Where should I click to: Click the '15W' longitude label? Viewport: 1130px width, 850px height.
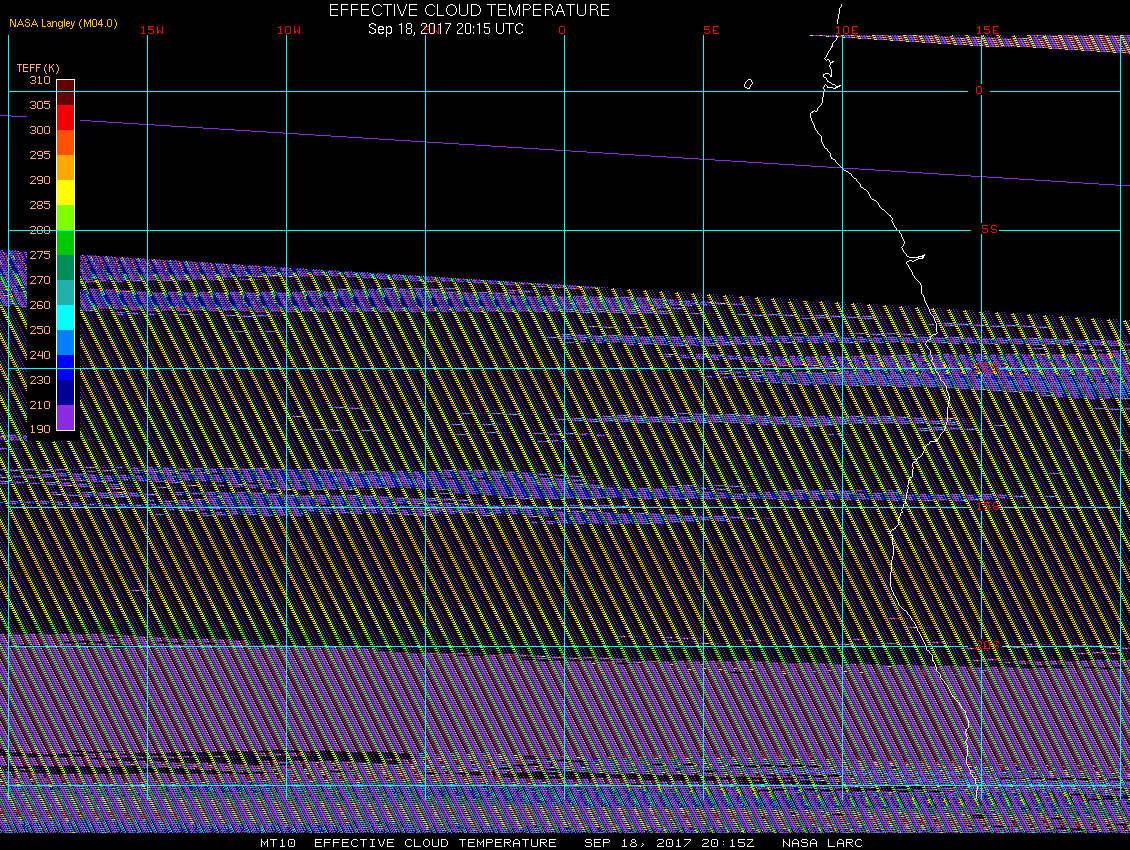tap(152, 30)
